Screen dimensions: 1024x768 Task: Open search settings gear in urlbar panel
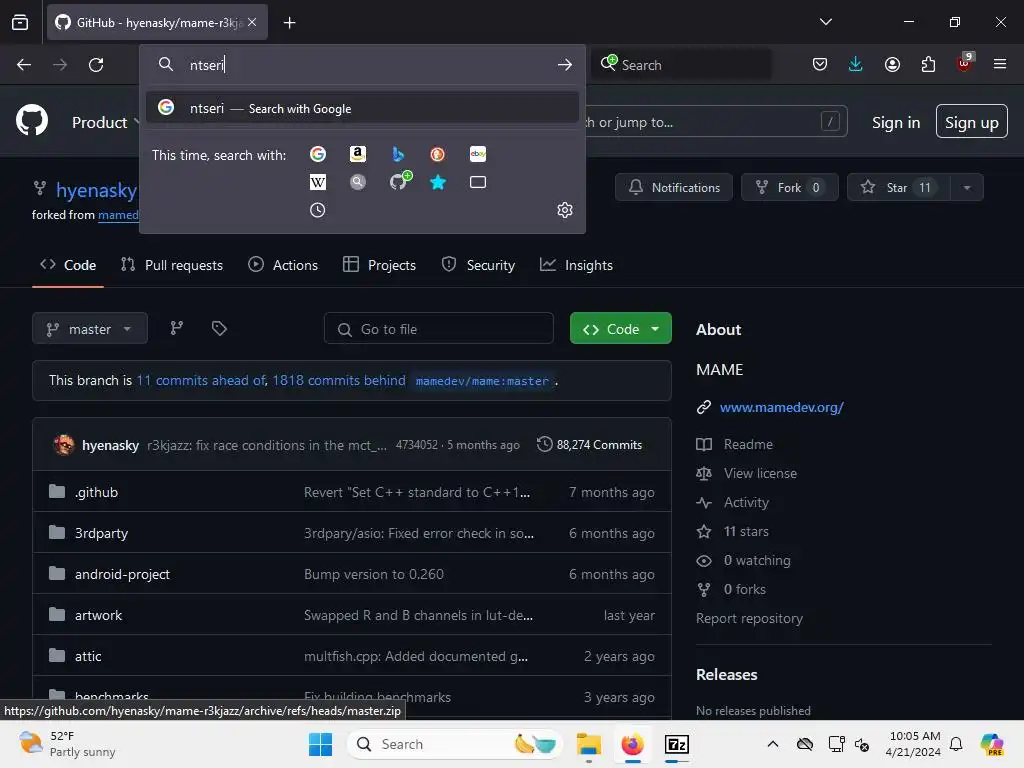[x=565, y=210]
